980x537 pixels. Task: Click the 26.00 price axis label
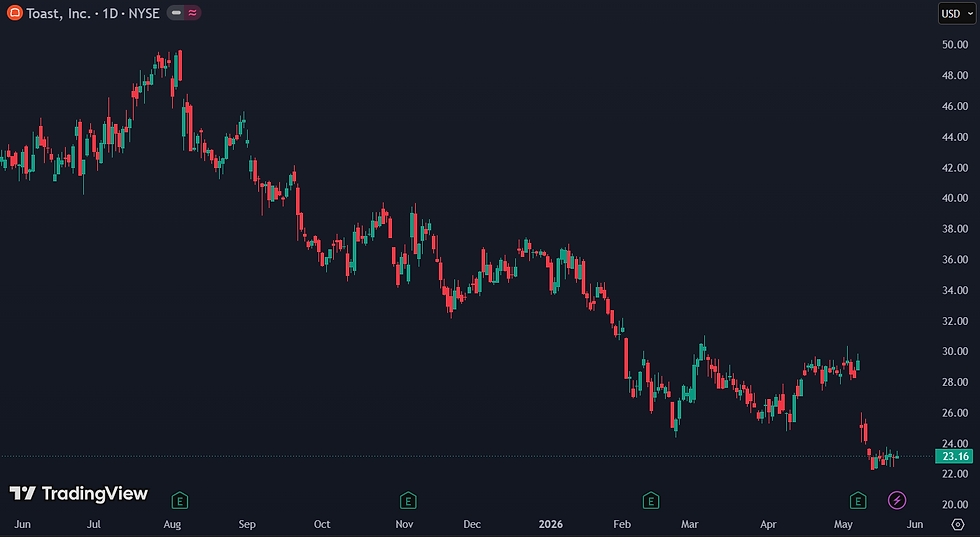(x=955, y=412)
